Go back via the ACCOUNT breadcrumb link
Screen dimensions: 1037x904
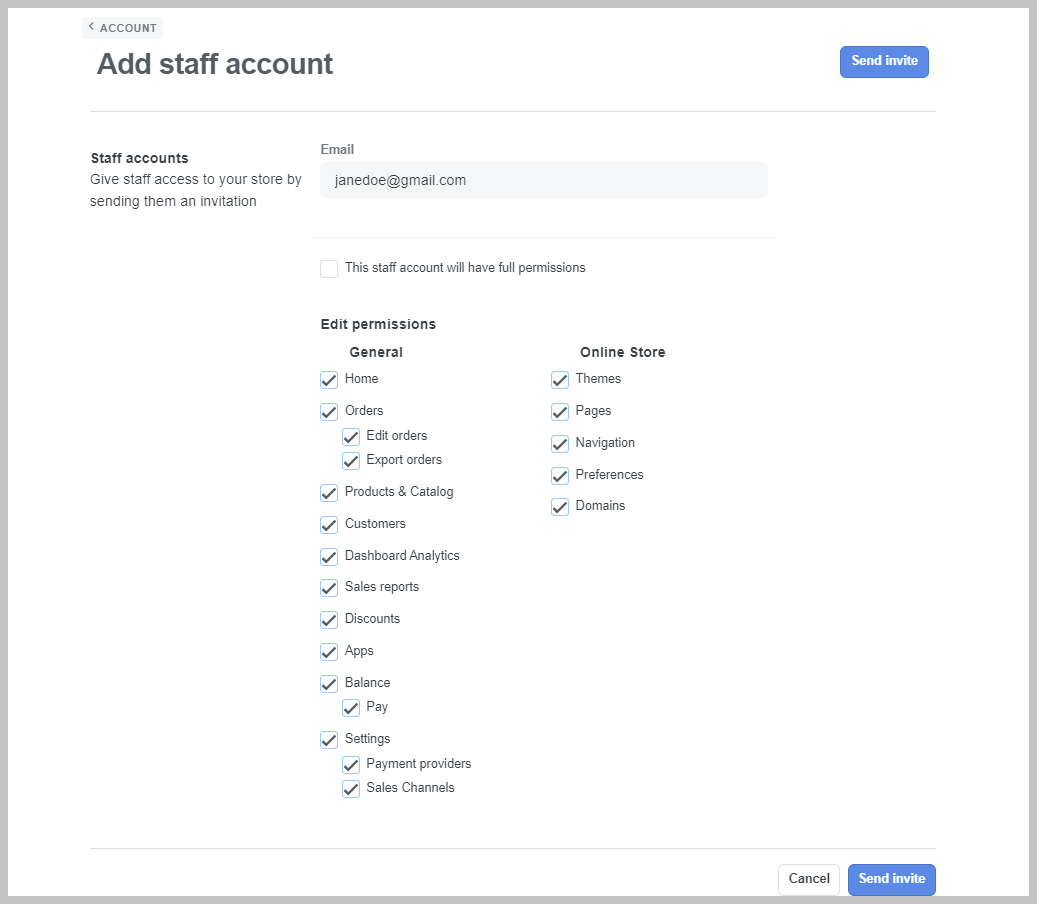[122, 28]
